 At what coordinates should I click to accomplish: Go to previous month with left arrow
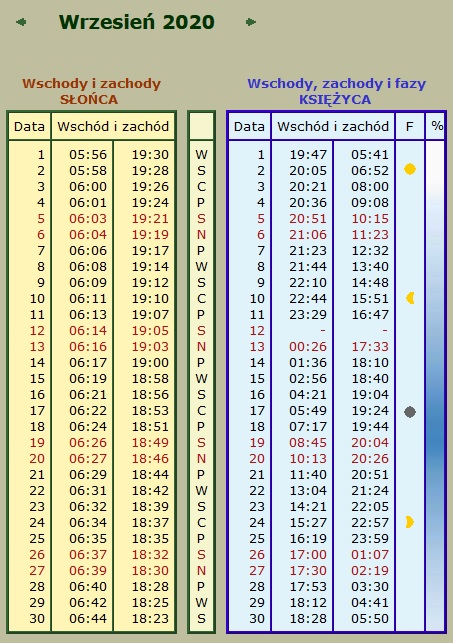[21, 22]
